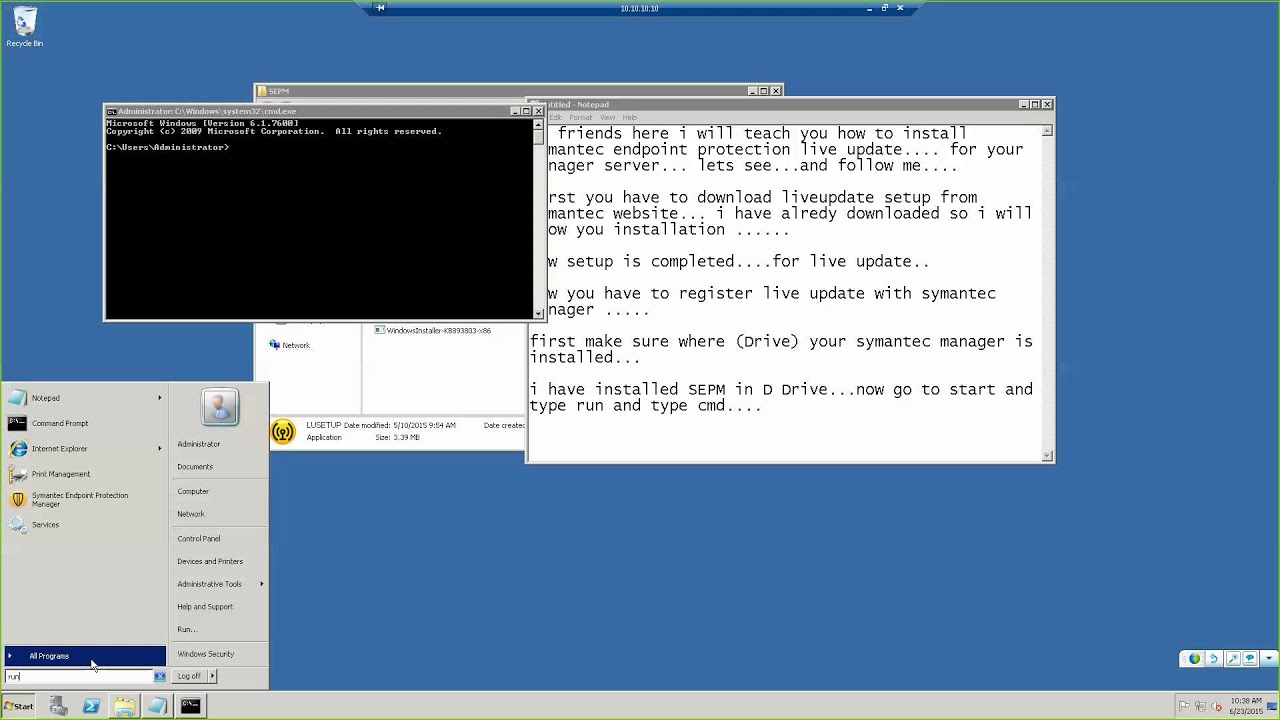Launch Command Prompt from Start menu
Screen dimensions: 1280x720
click(84, 423)
